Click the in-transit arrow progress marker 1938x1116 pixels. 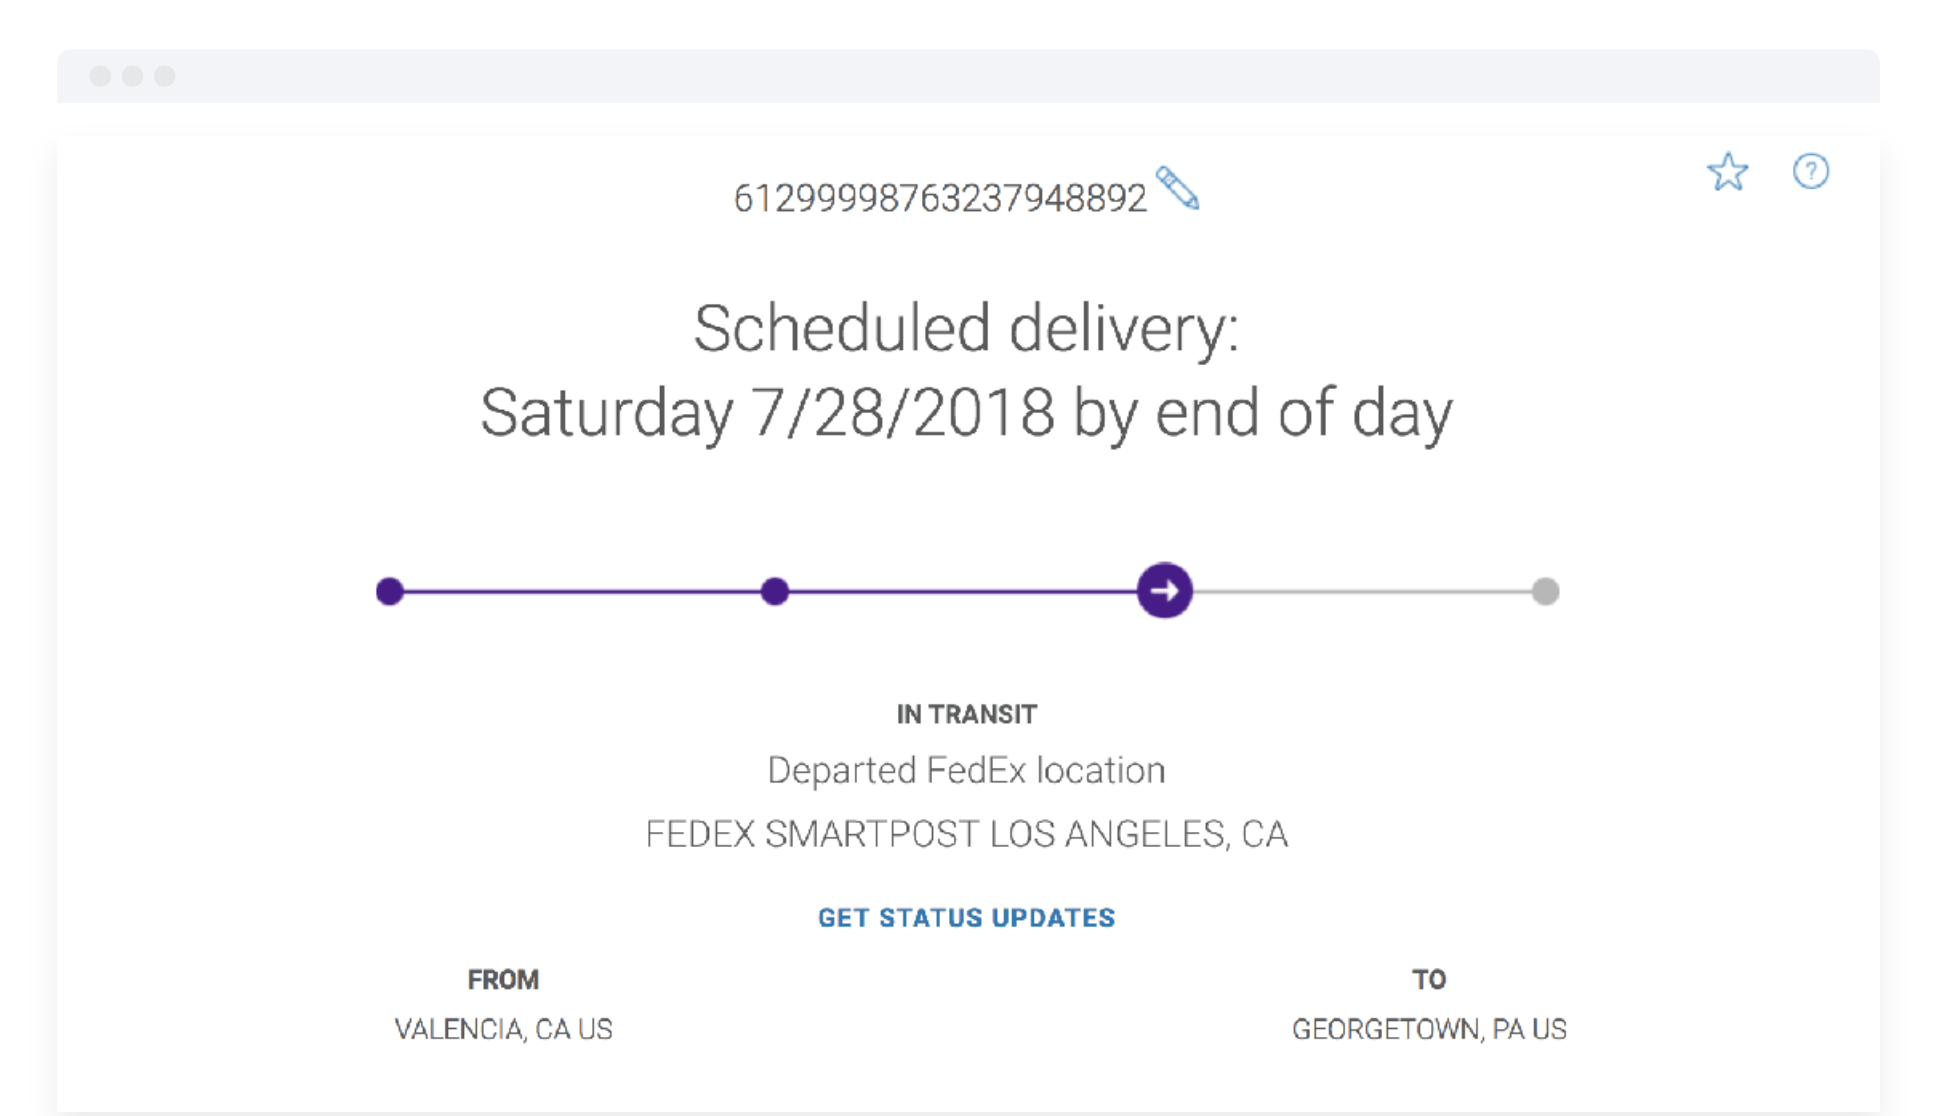tap(1164, 590)
